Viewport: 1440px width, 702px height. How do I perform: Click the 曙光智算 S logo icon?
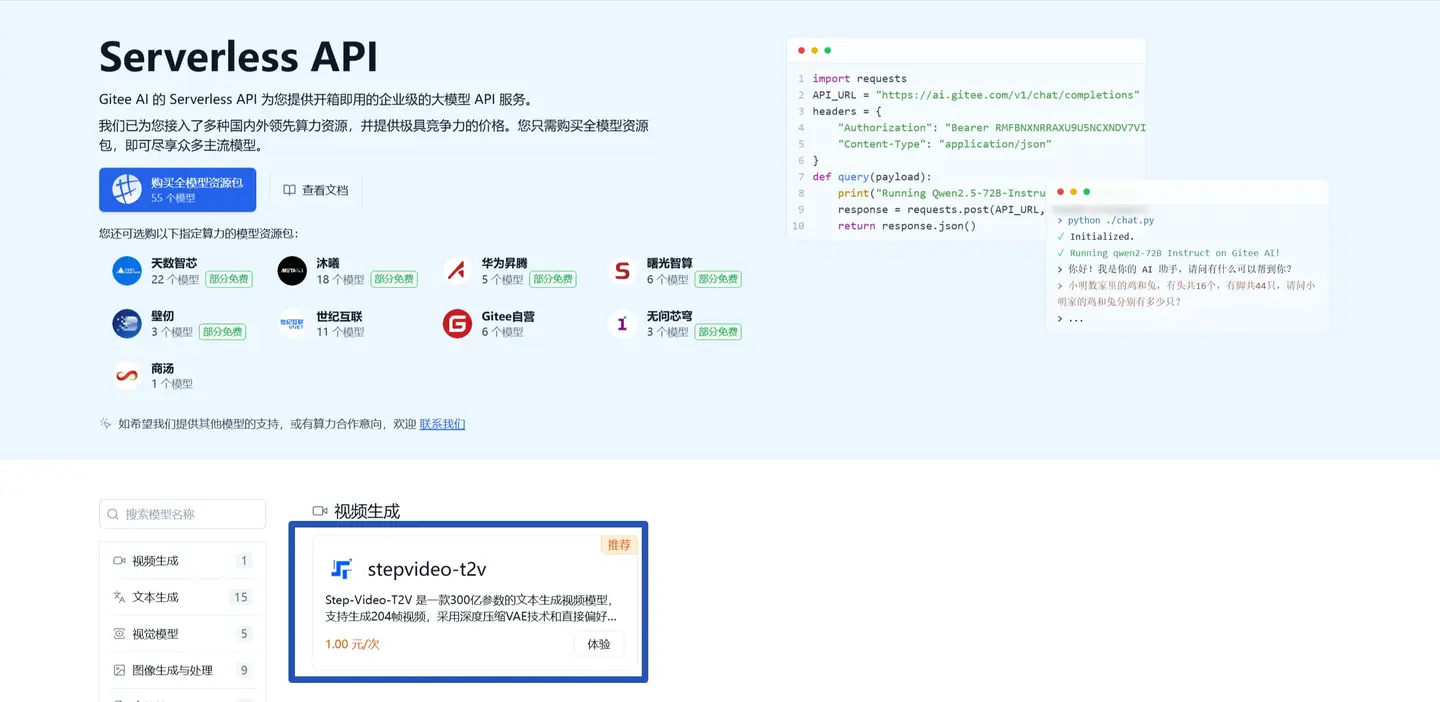(622, 270)
